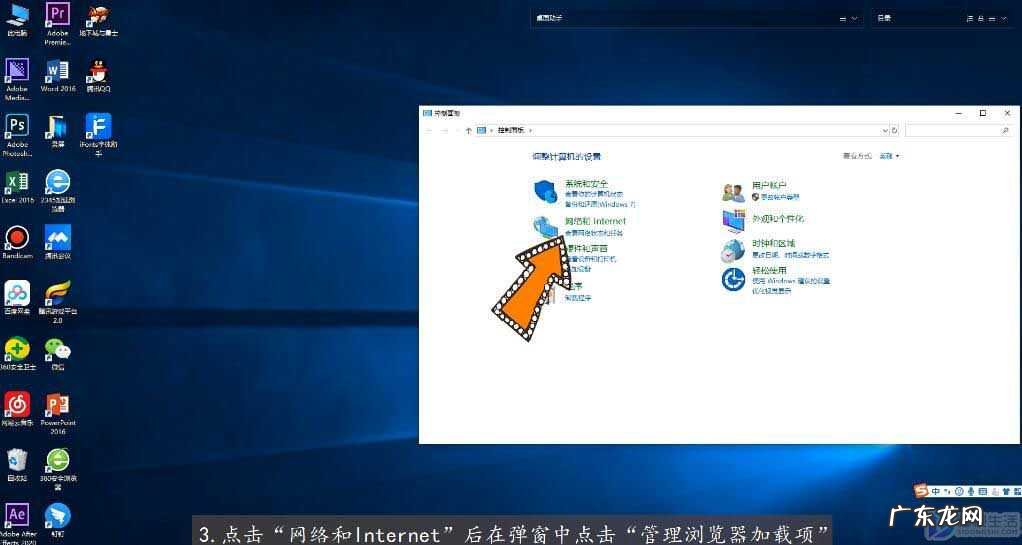Open the User Accounts category link
The image size is (1022, 545).
pyautogui.click(x=769, y=186)
